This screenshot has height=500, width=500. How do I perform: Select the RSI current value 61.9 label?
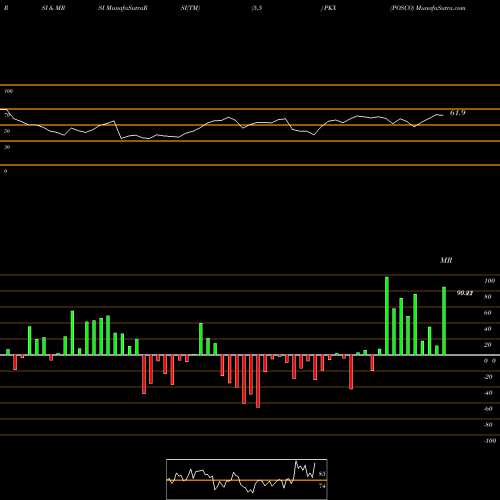pyautogui.click(x=458, y=113)
